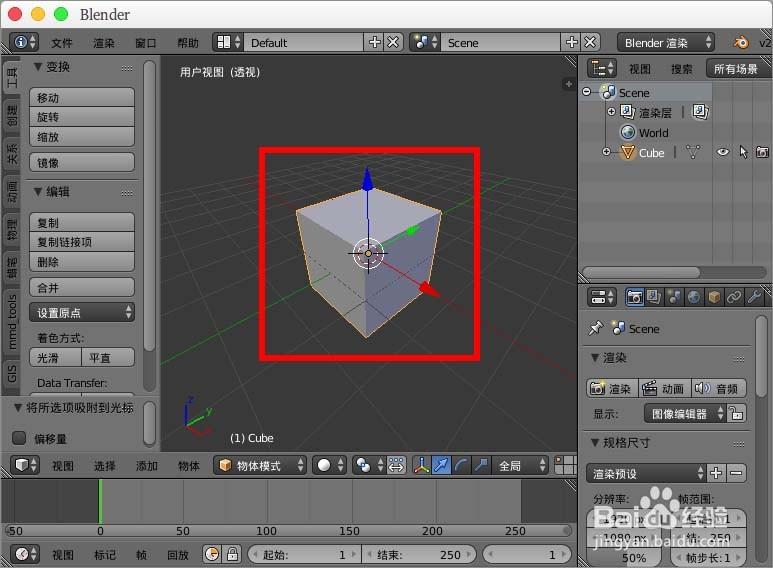The height and width of the screenshot is (568, 773).
Task: Delete the Default screen layout with X
Action: (x=393, y=42)
